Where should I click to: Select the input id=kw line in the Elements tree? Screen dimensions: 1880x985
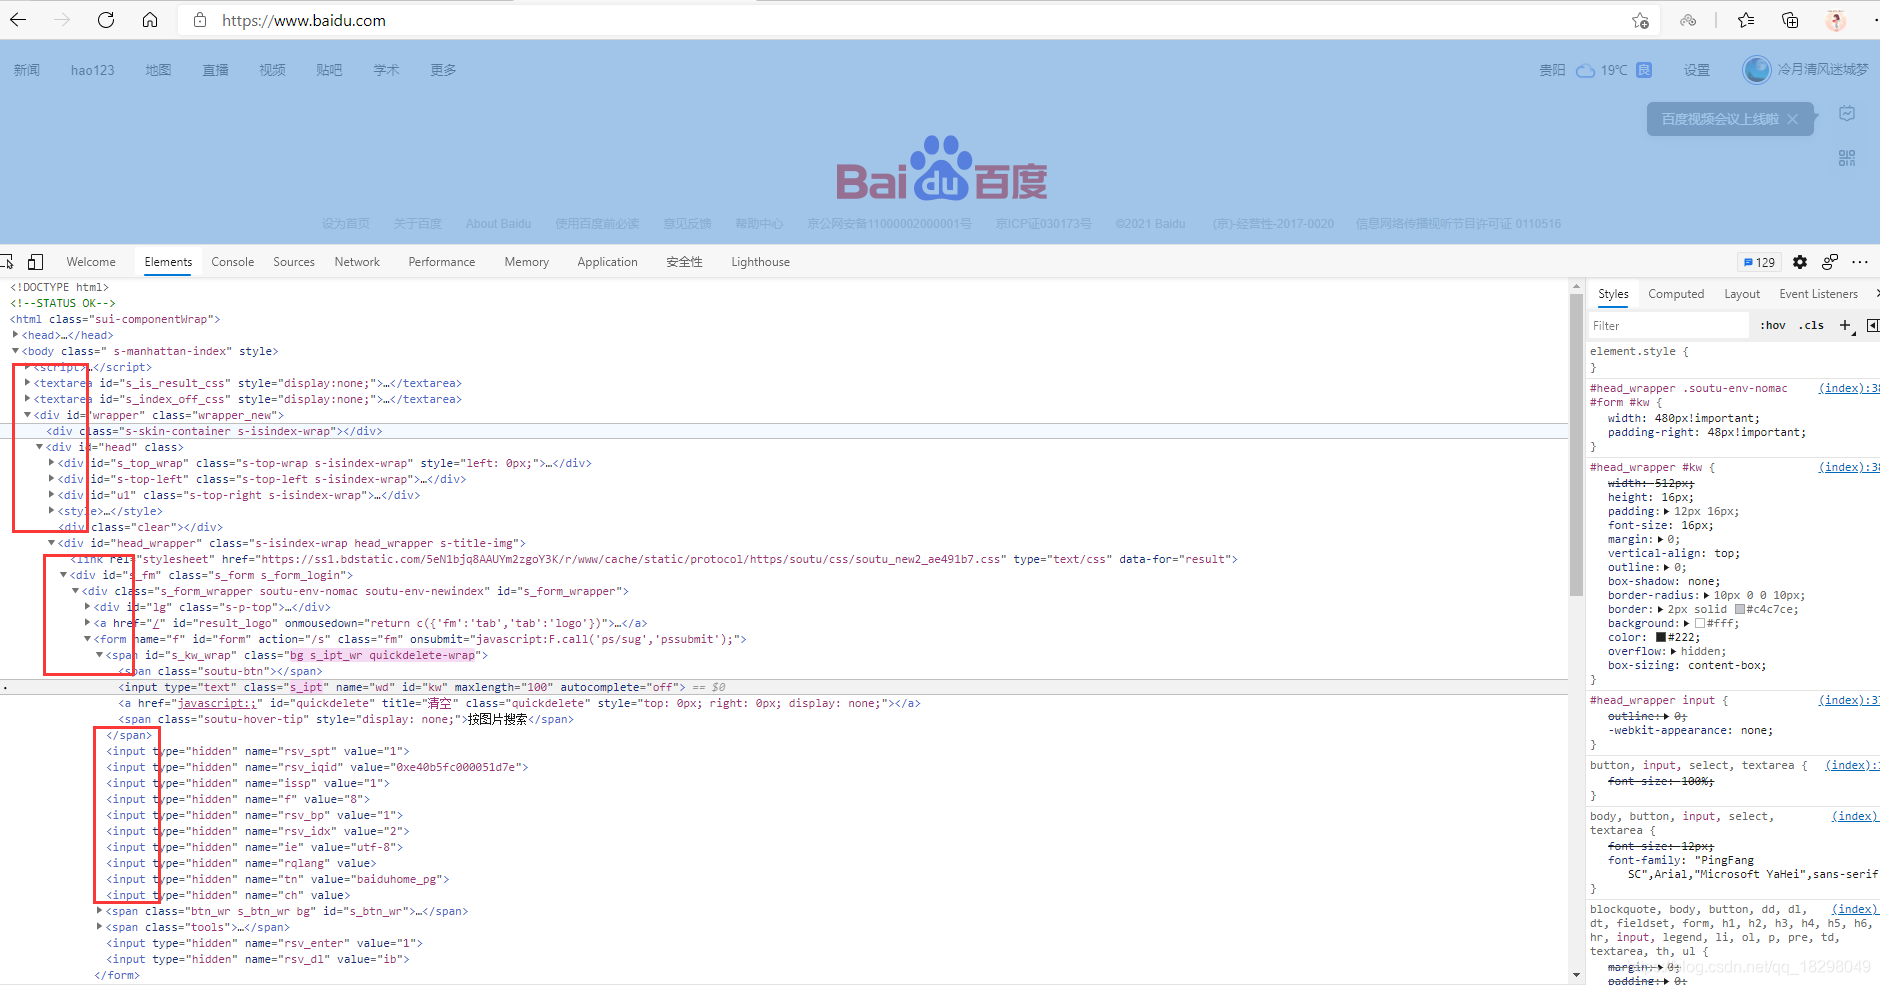pyautogui.click(x=783, y=687)
